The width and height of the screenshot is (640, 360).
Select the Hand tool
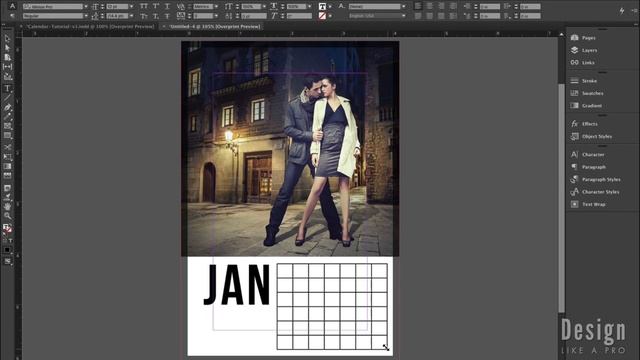(7, 207)
